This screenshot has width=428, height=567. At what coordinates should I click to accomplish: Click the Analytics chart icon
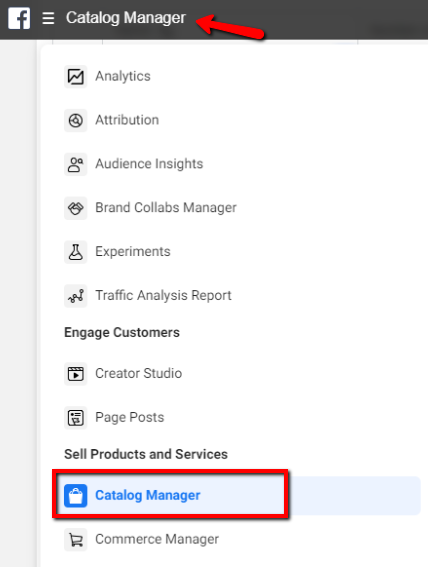point(76,77)
